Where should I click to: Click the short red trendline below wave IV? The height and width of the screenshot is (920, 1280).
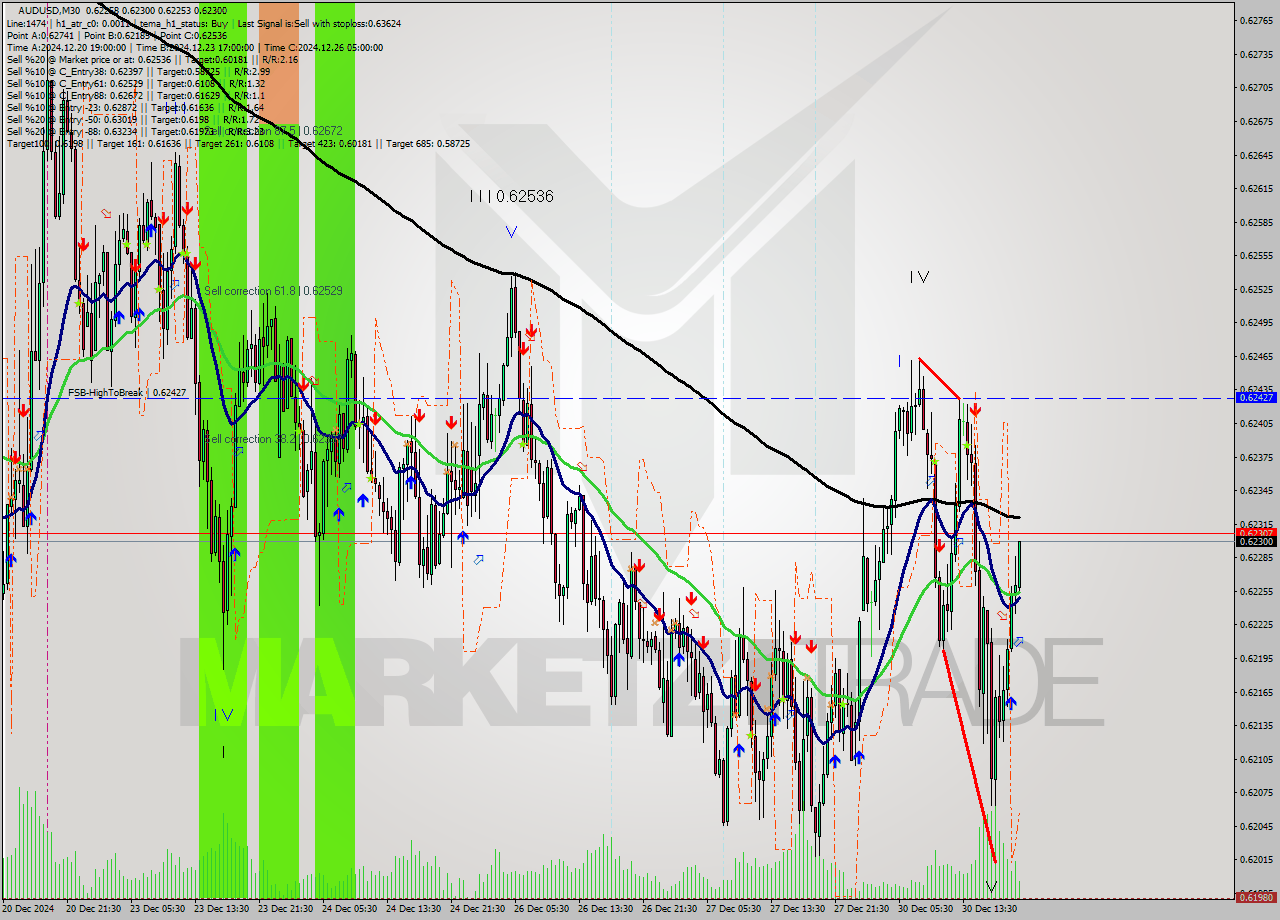(940, 378)
